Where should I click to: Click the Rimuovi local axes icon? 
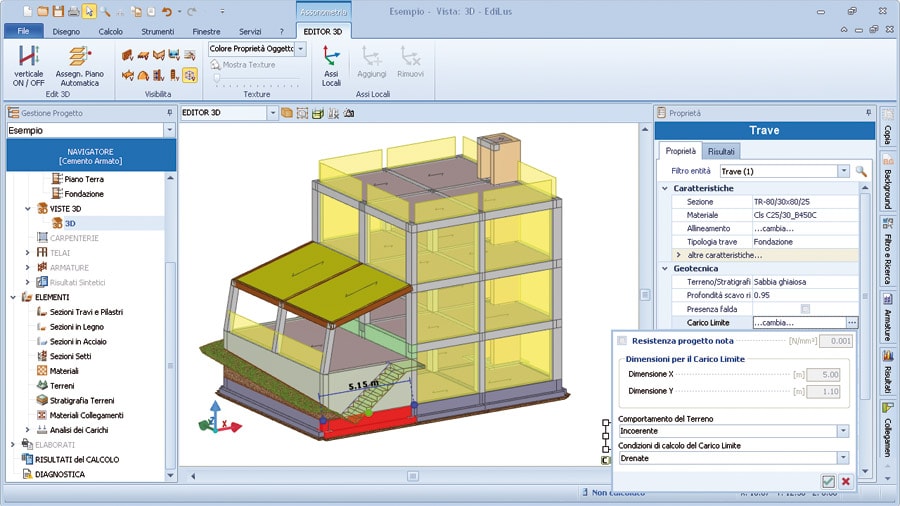click(x=410, y=56)
